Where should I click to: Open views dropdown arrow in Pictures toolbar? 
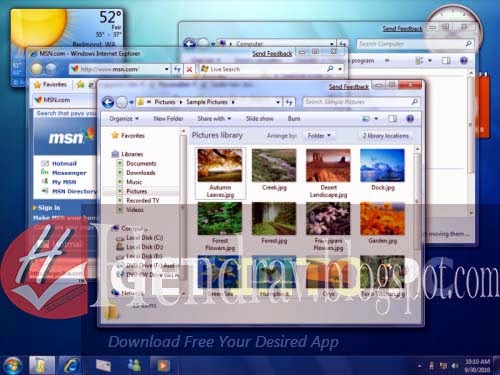click(376, 118)
